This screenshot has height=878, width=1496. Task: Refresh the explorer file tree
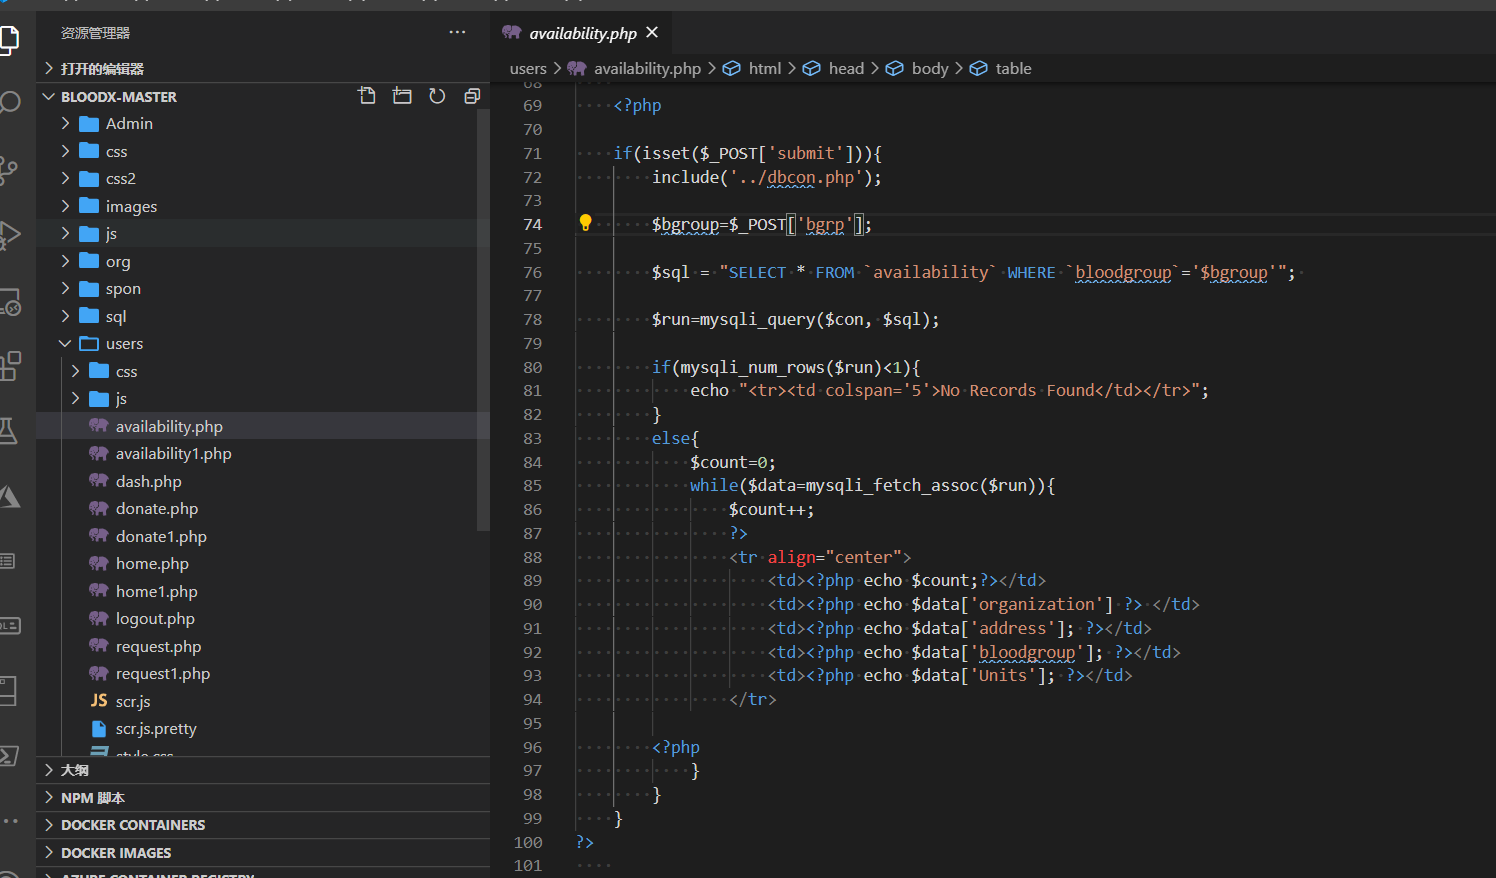click(437, 96)
